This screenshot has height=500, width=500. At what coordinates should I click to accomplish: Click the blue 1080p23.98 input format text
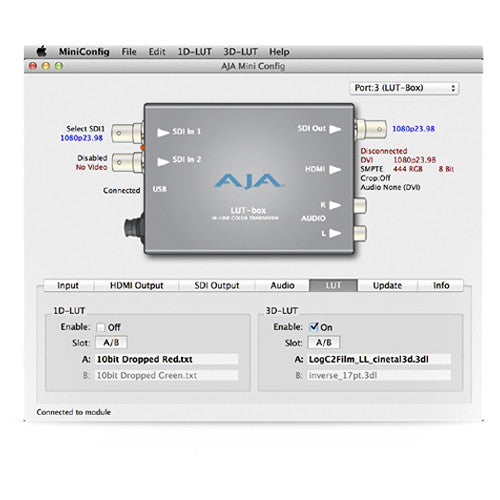(81, 138)
